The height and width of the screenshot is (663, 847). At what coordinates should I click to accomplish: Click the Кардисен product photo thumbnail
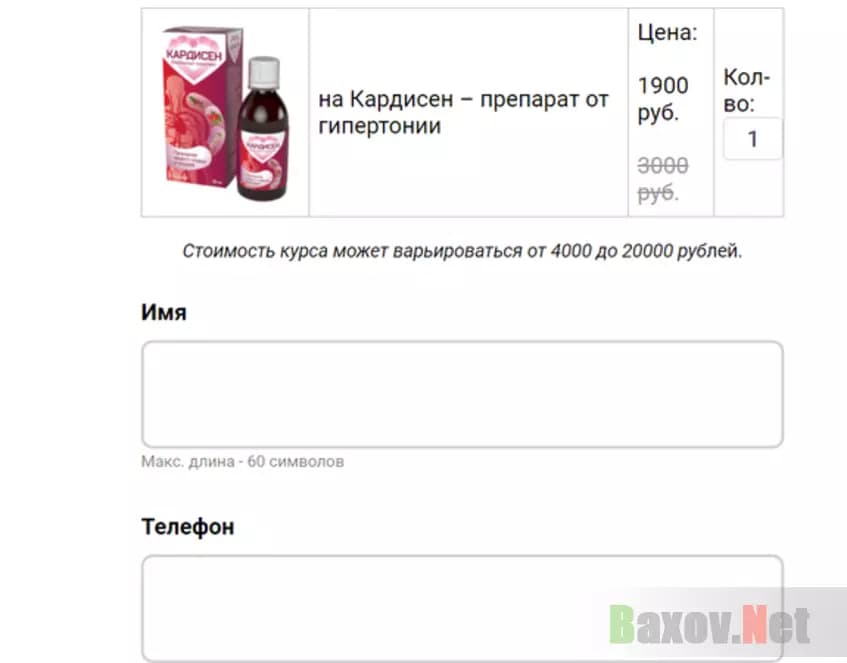pos(226,113)
